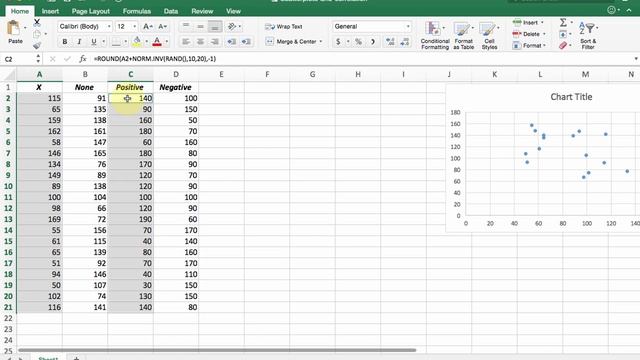Viewport: 640px width, 360px height.
Task: Click the text orientation icon
Action: (x=231, y=27)
